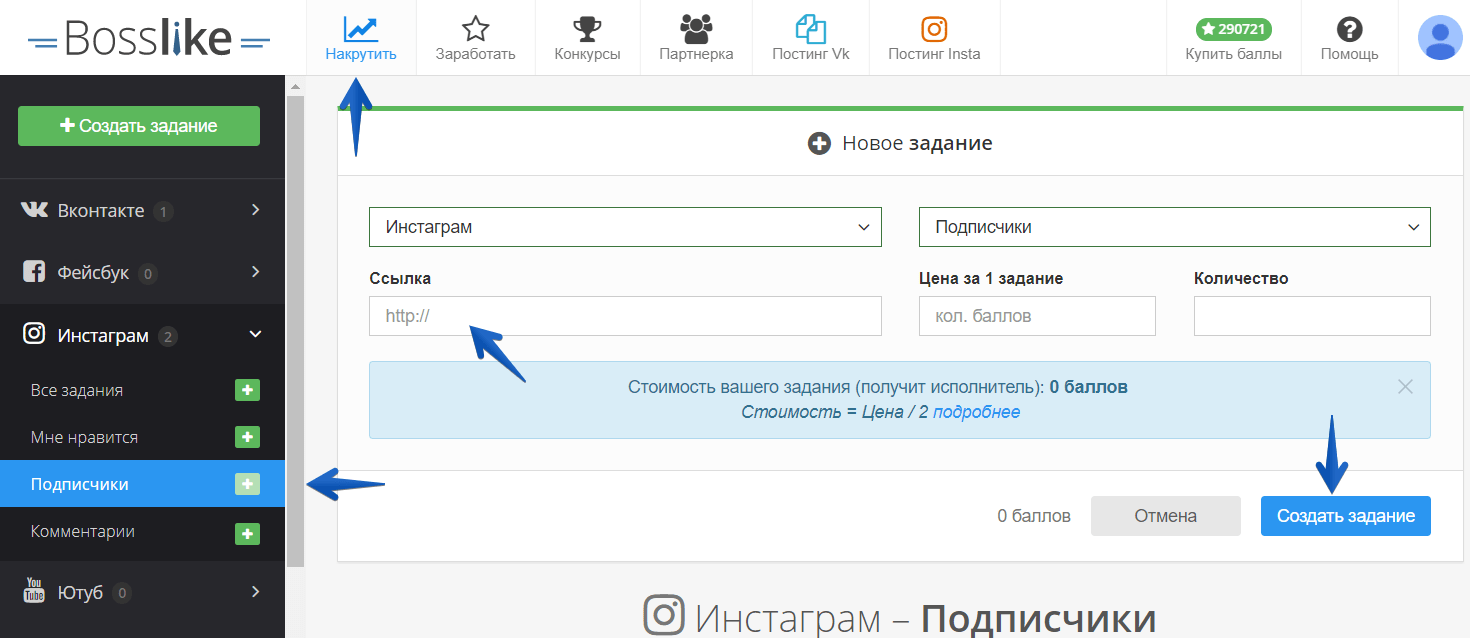Click the sidebar vertical scrollbar thumb
The height and width of the screenshot is (638, 1470).
[x=295, y=332]
